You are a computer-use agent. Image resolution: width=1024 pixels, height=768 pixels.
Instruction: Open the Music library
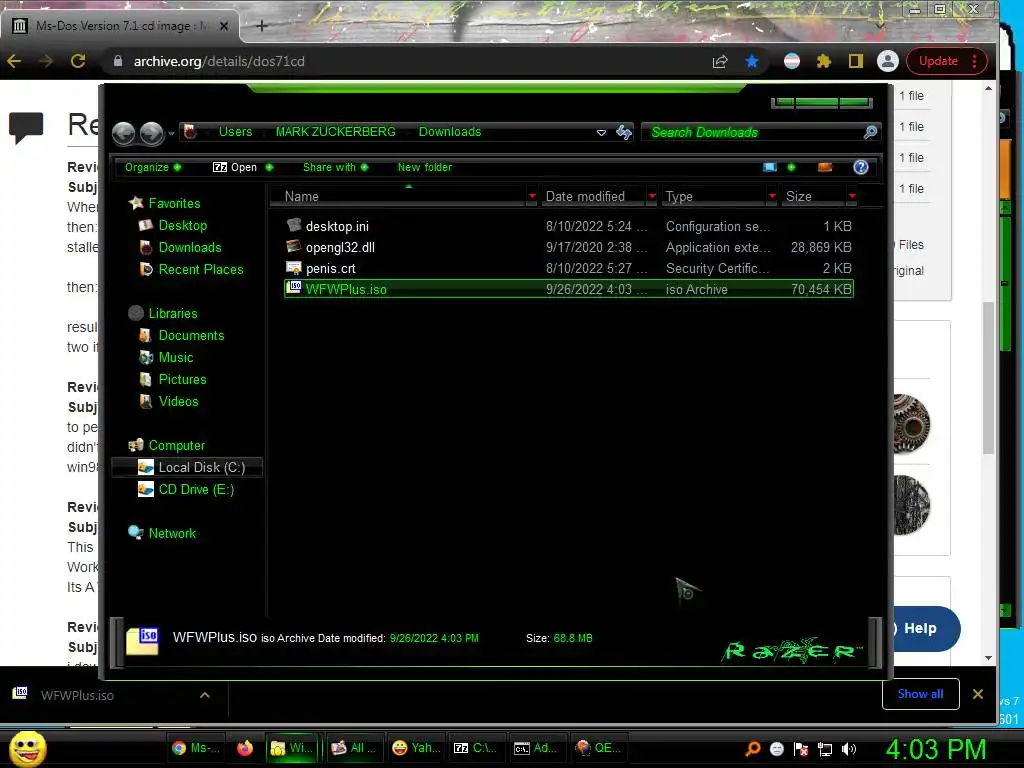coord(176,357)
